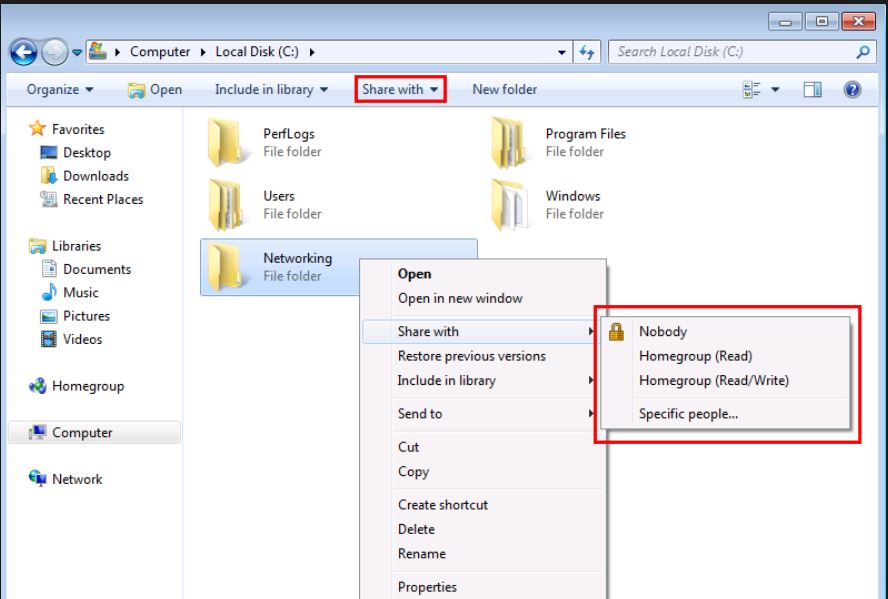Screen dimensions: 888x599
Task: Click the magnifier search icon
Action: pos(863,52)
